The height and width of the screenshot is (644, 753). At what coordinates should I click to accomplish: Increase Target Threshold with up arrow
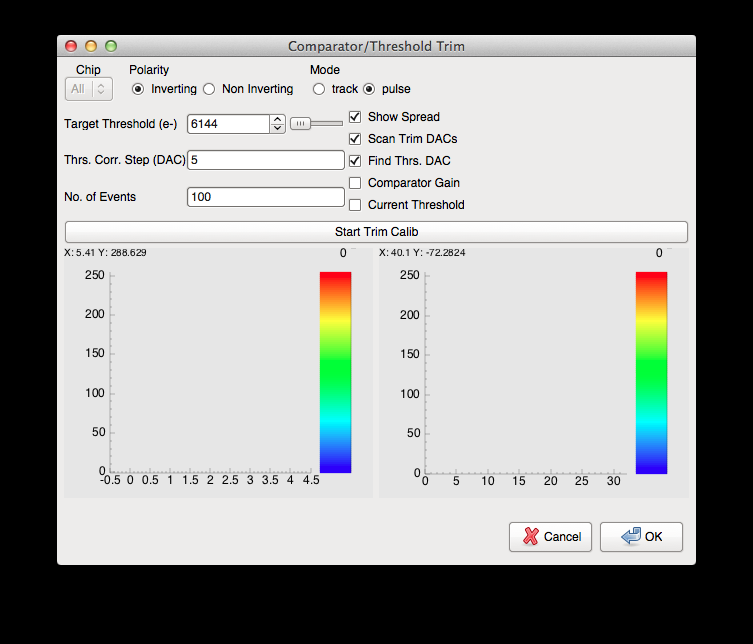coord(277,119)
